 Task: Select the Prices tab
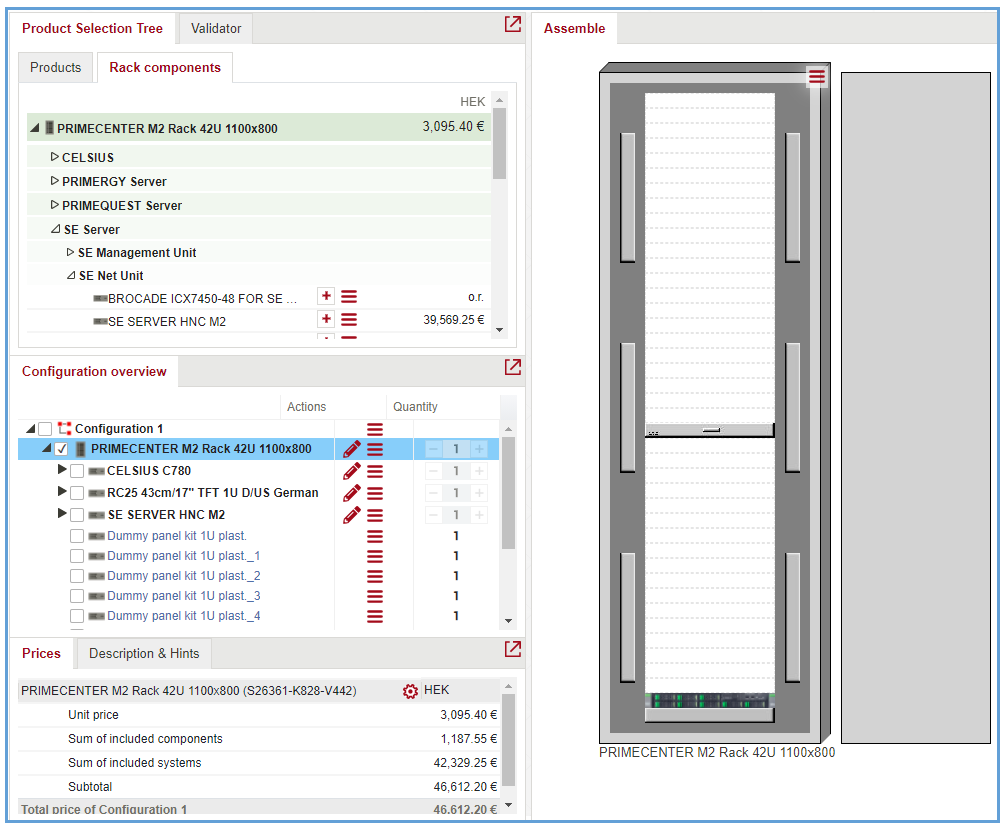(x=41, y=653)
